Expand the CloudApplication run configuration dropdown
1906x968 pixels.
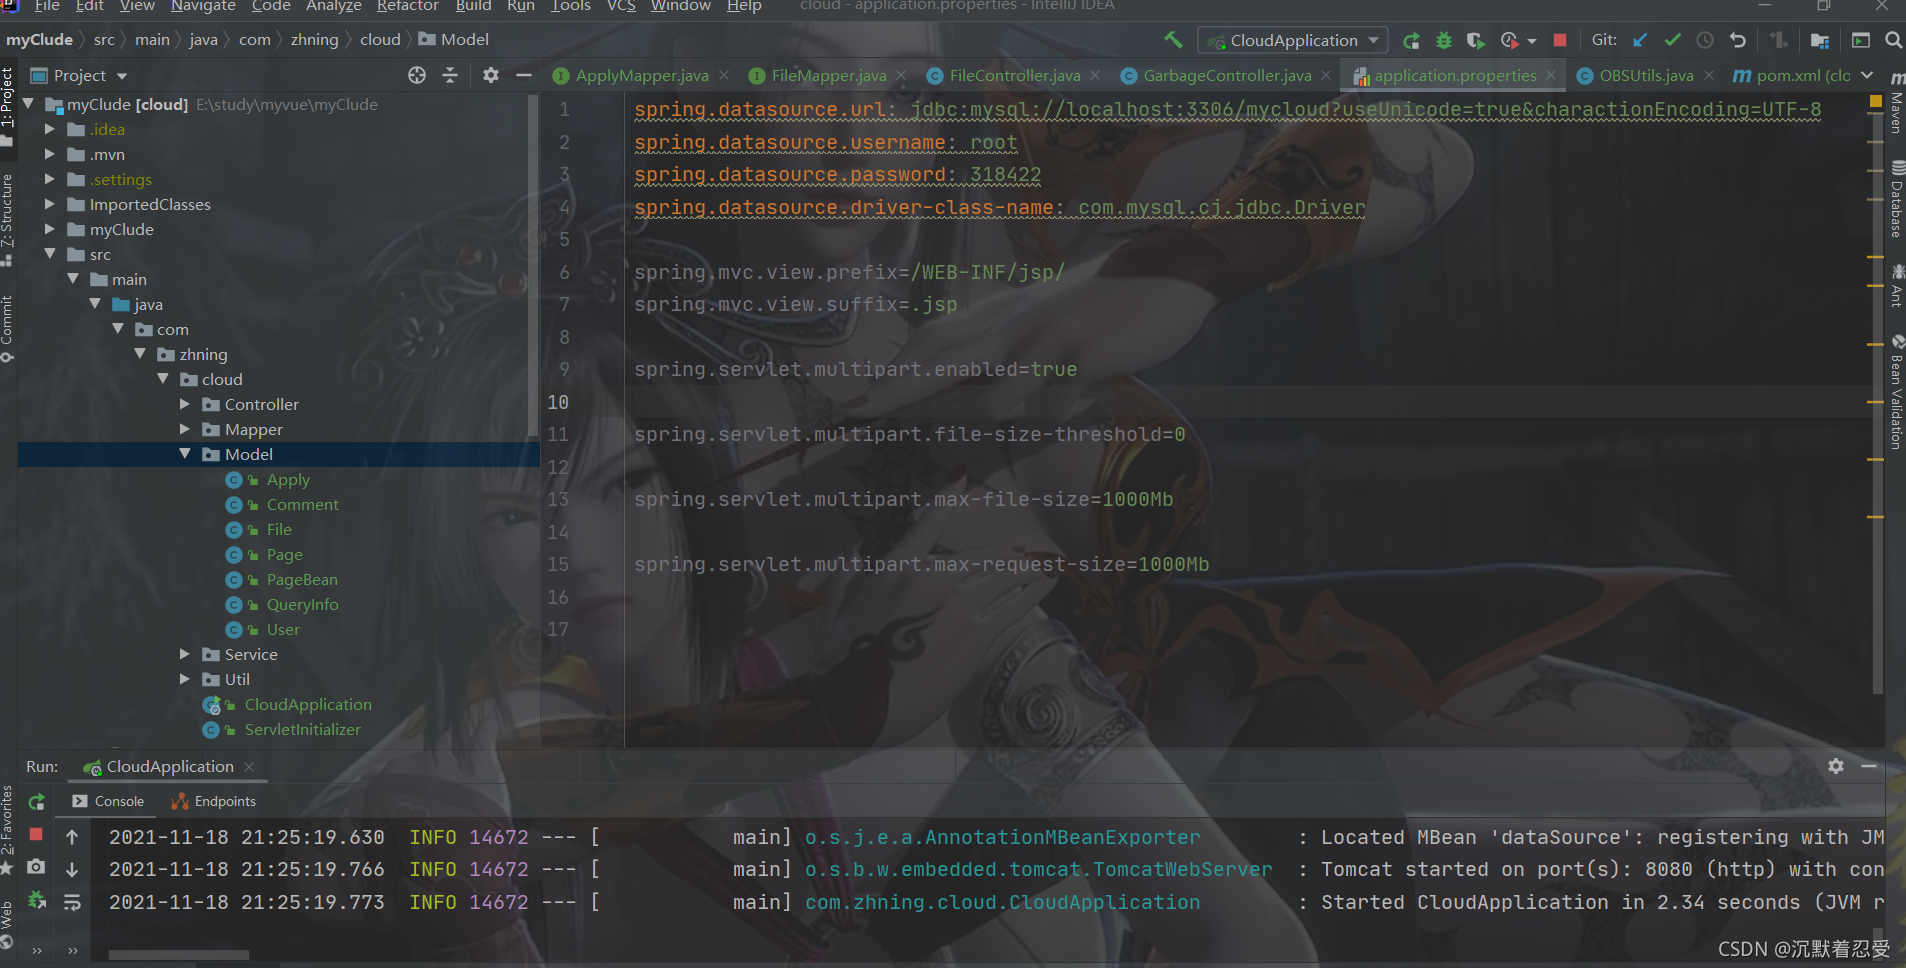click(x=1374, y=40)
